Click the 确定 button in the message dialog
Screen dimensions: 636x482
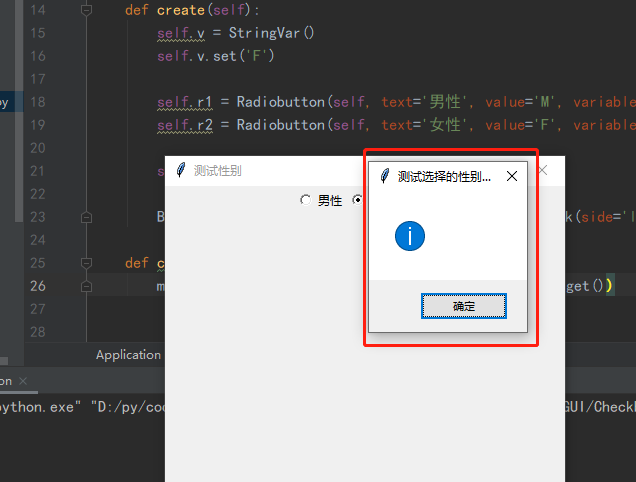coord(464,306)
